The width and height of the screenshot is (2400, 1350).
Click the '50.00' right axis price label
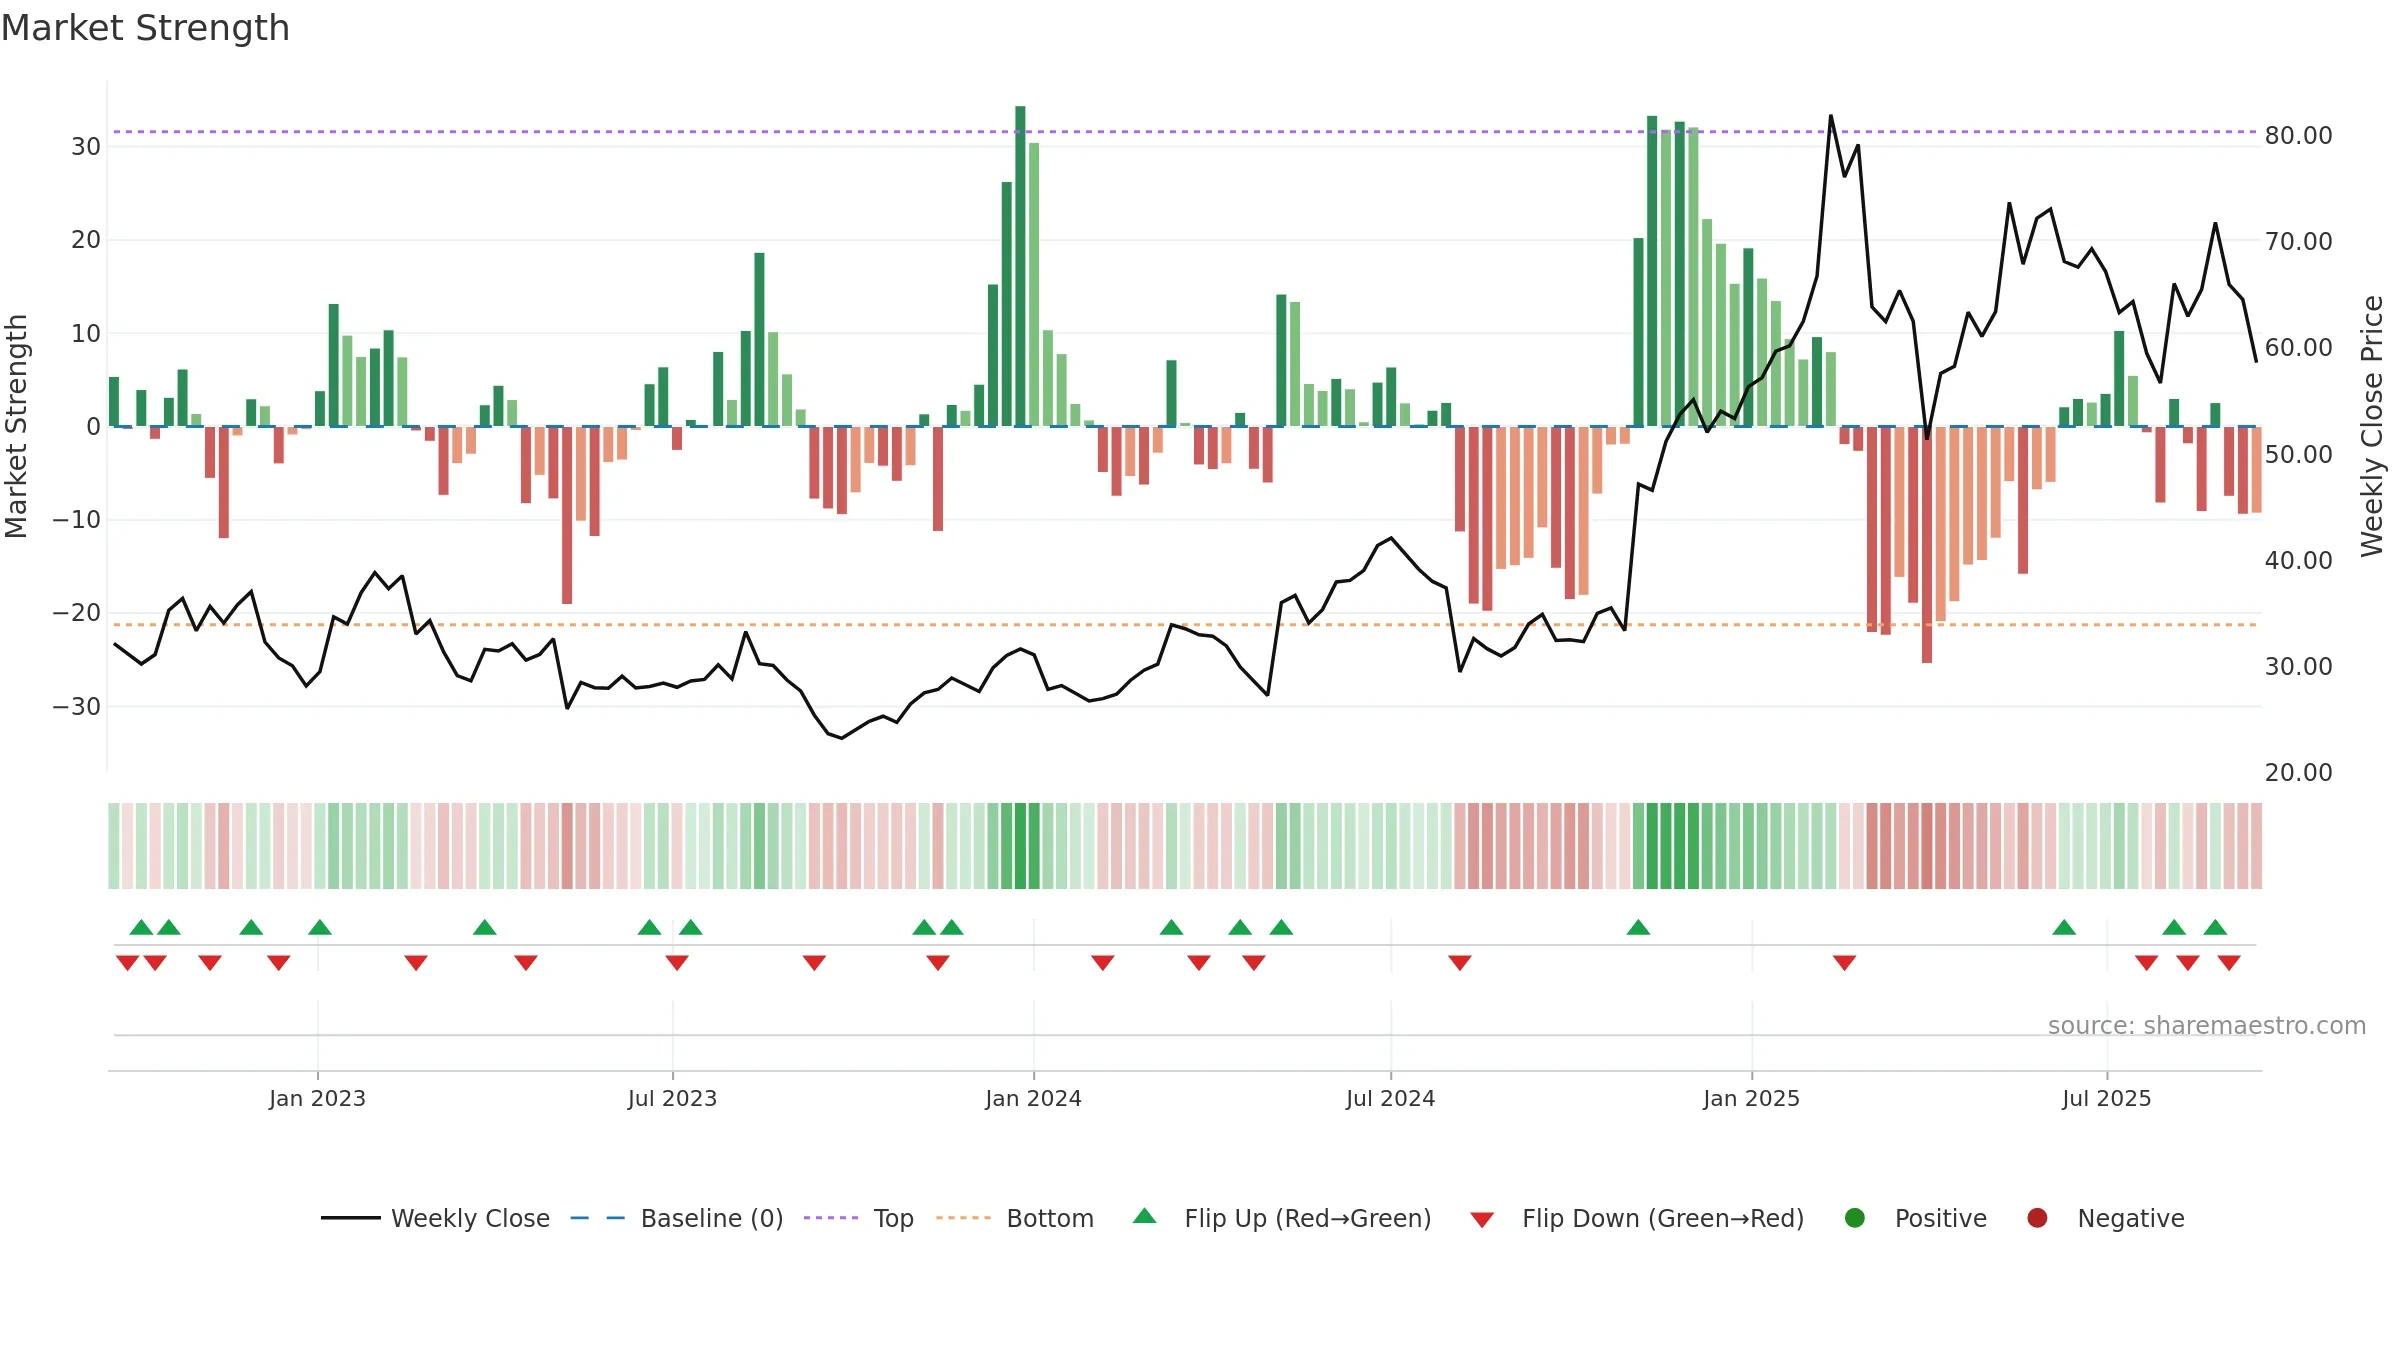pyautogui.click(x=2298, y=455)
